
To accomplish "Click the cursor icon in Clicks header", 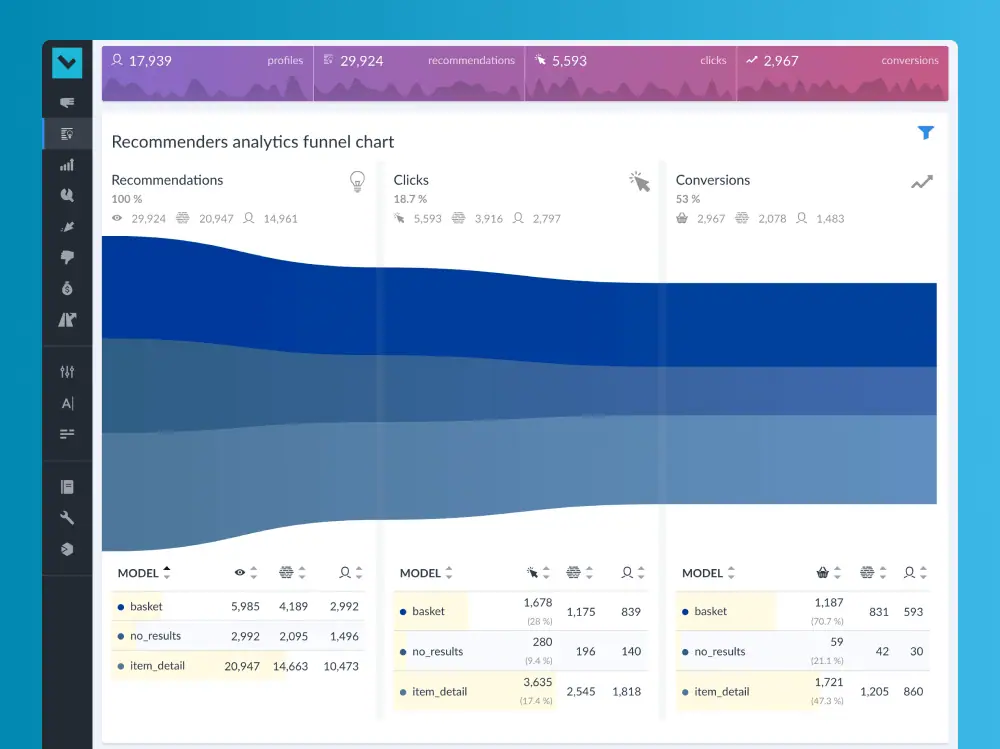I will 639,181.
